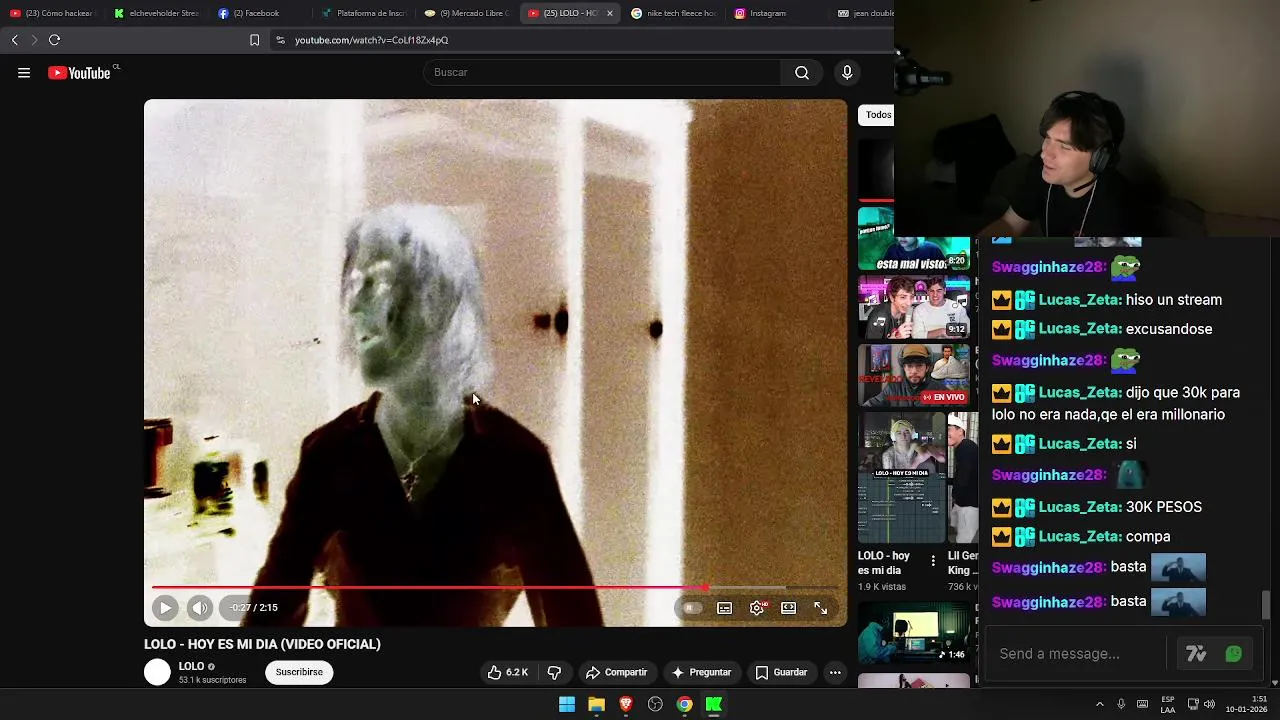Open the green emoji picker in chat

(1234, 654)
